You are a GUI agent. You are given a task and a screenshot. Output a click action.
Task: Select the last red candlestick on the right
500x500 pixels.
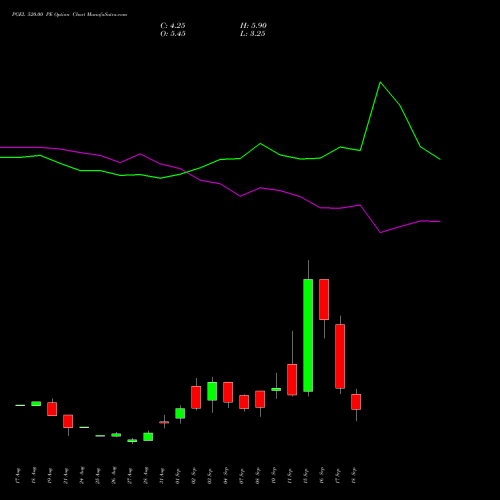(356, 402)
